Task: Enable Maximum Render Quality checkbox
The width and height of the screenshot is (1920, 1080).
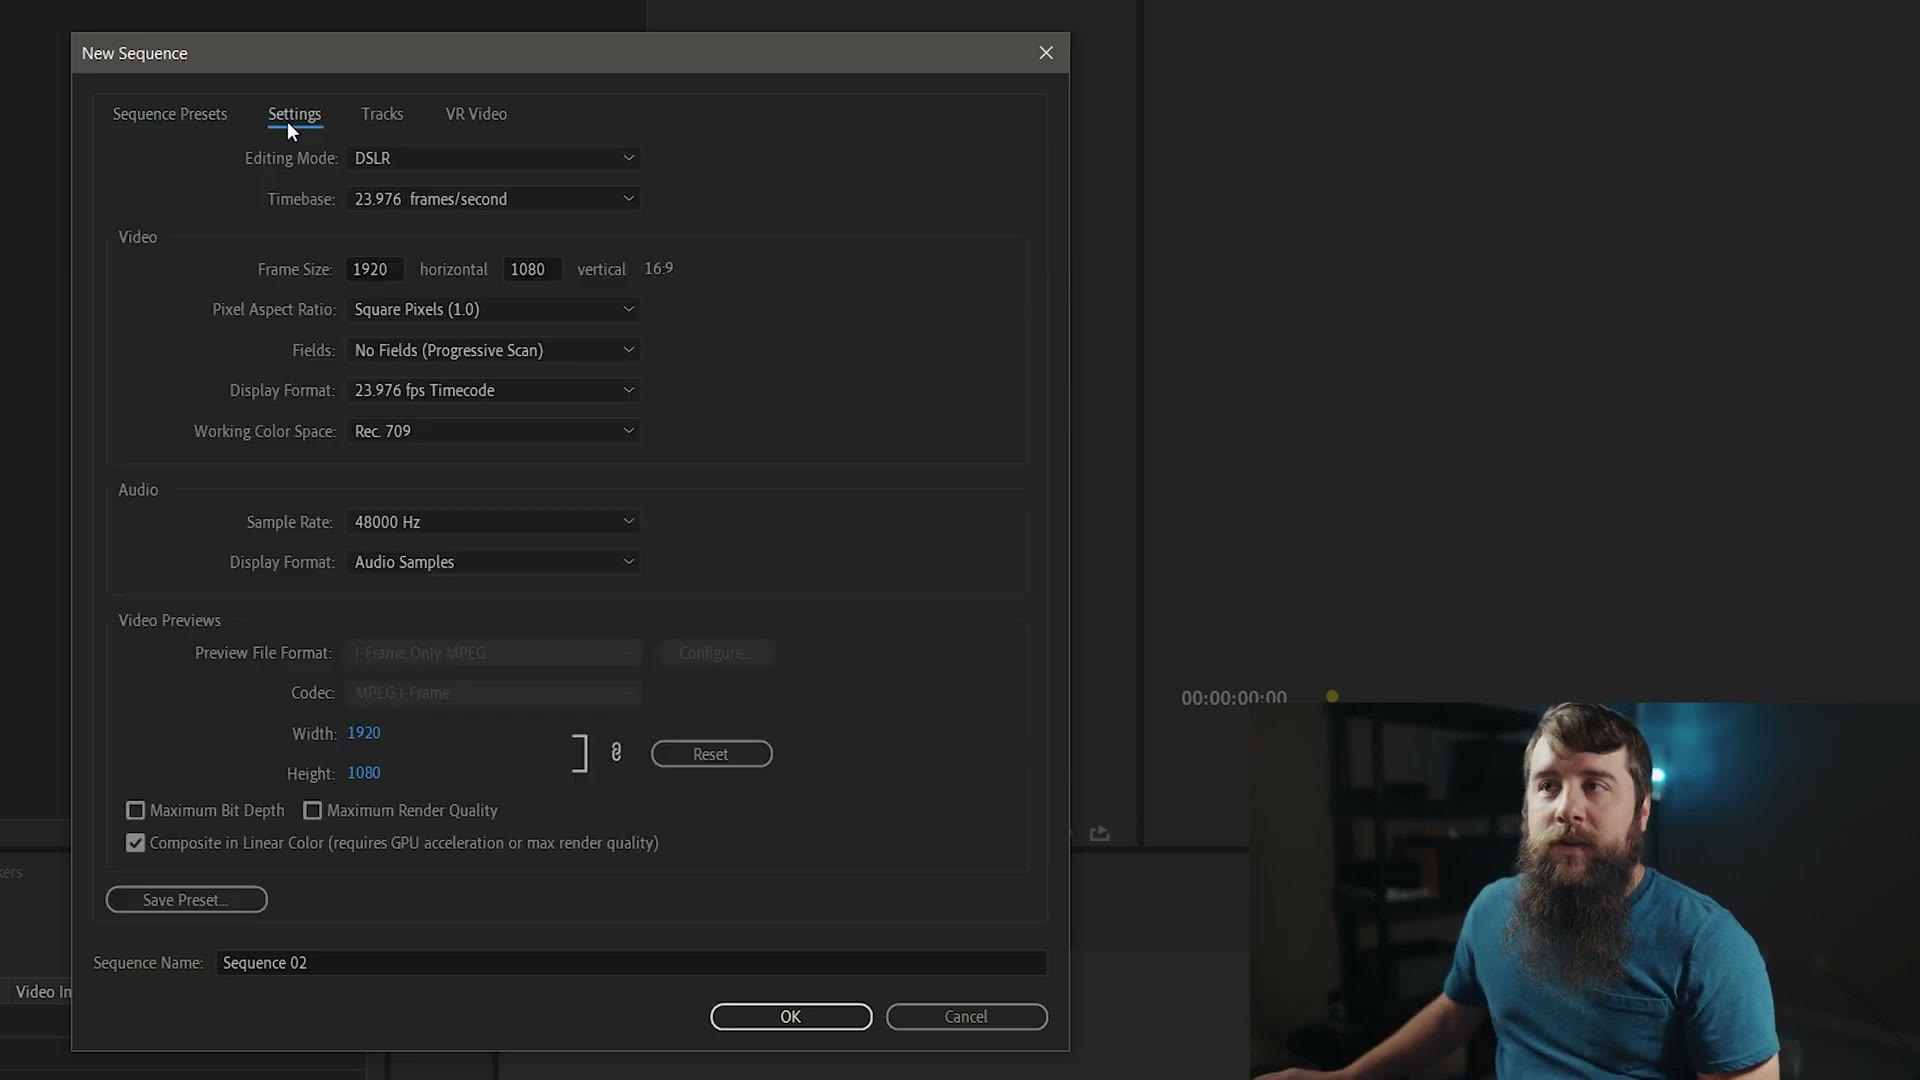Action: (x=312, y=810)
